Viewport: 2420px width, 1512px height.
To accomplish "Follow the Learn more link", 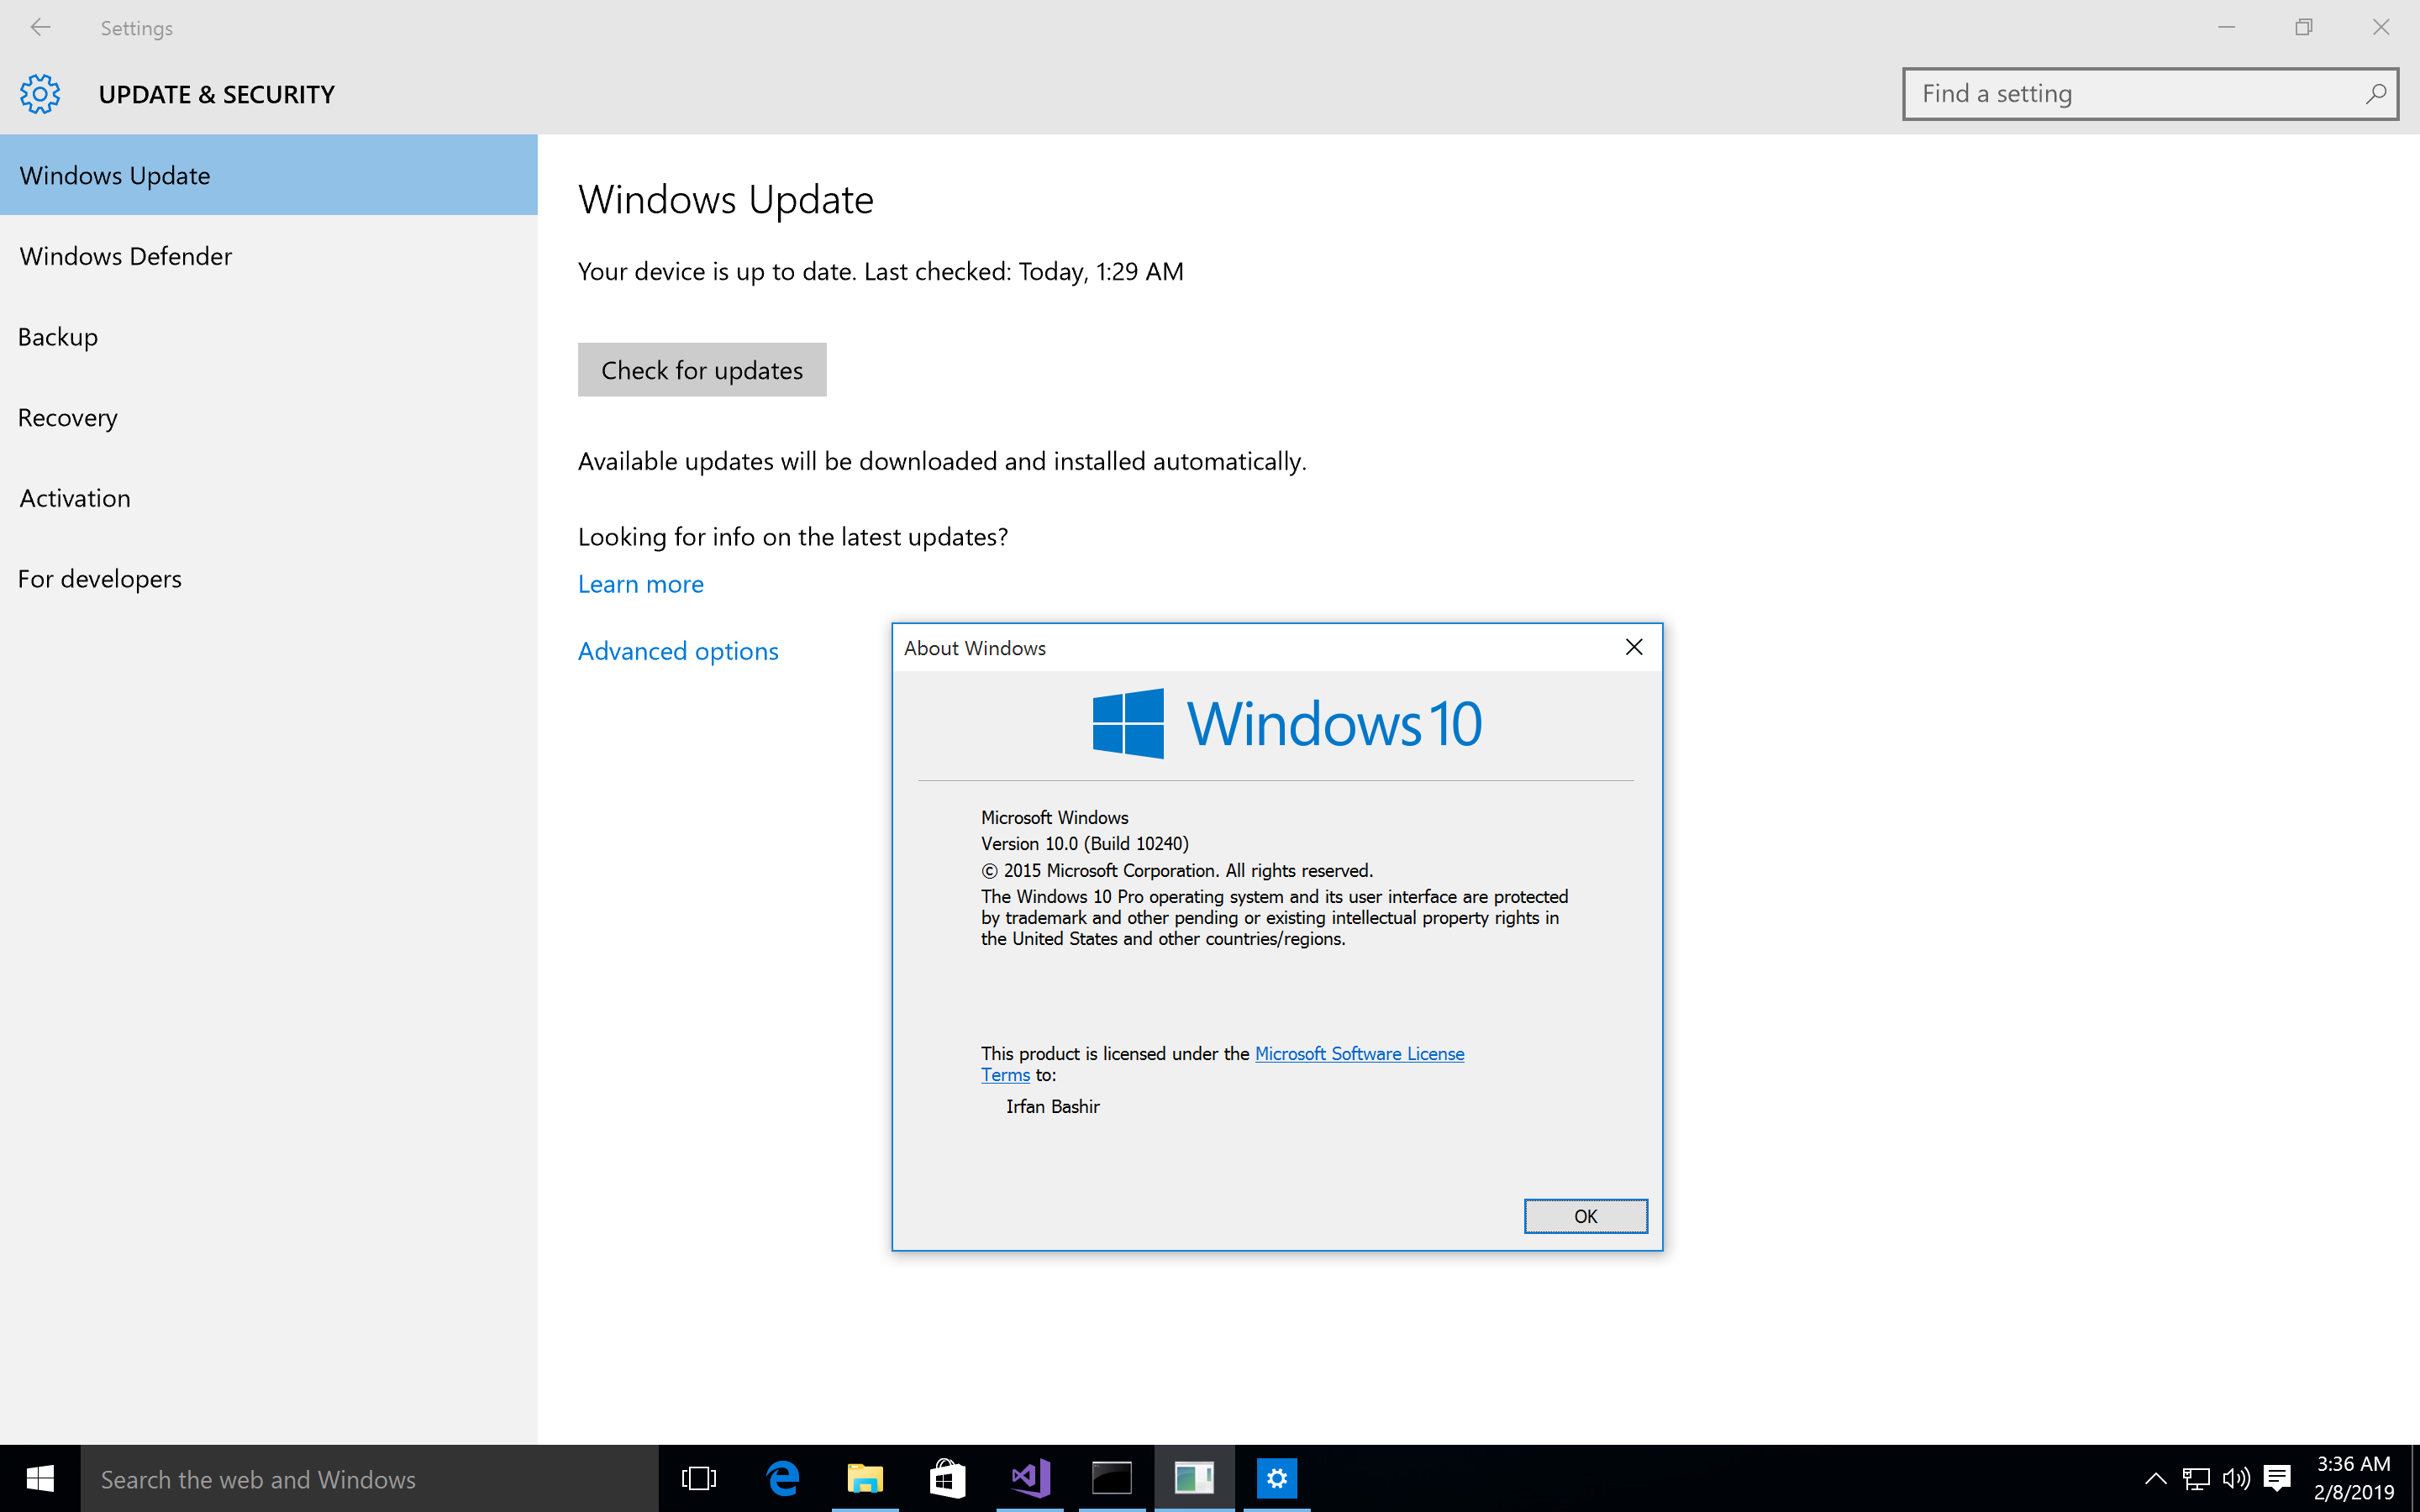I will 641,584.
